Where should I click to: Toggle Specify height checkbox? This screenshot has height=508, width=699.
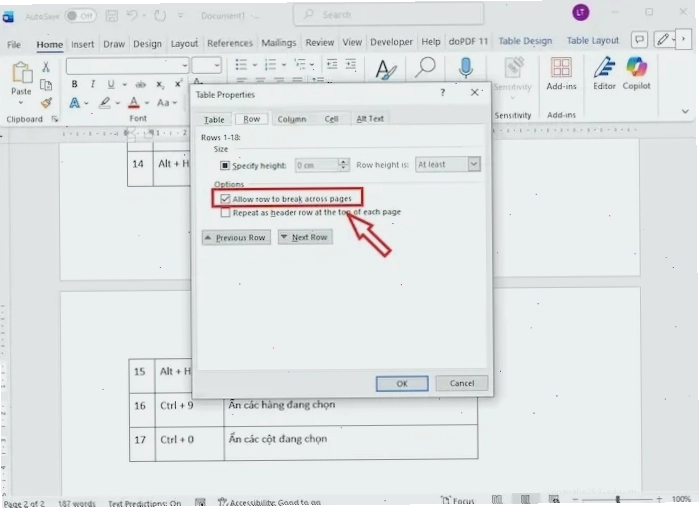(225, 165)
